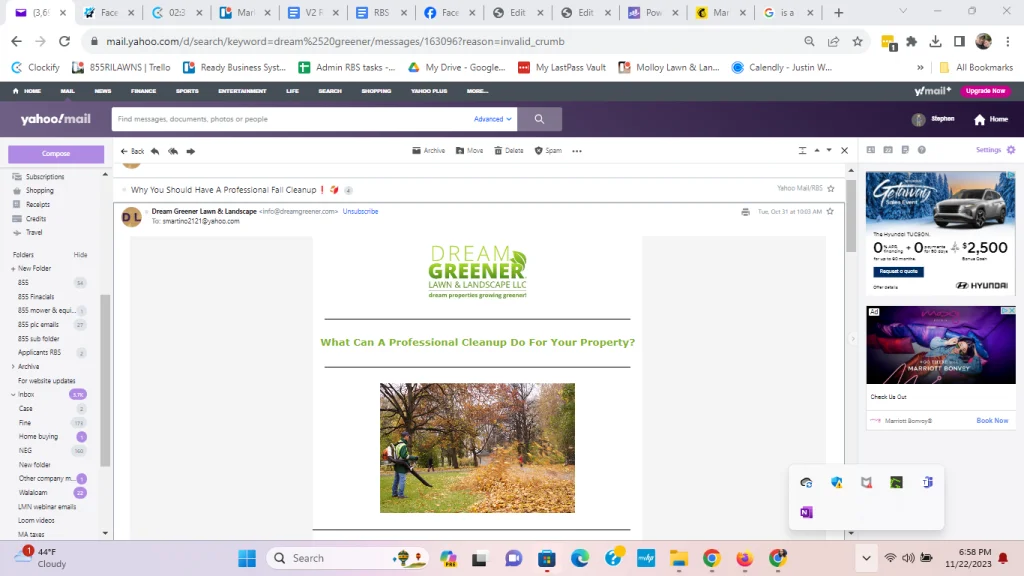This screenshot has width=1024, height=576.
Task: Click the Compose button
Action: coord(56,153)
